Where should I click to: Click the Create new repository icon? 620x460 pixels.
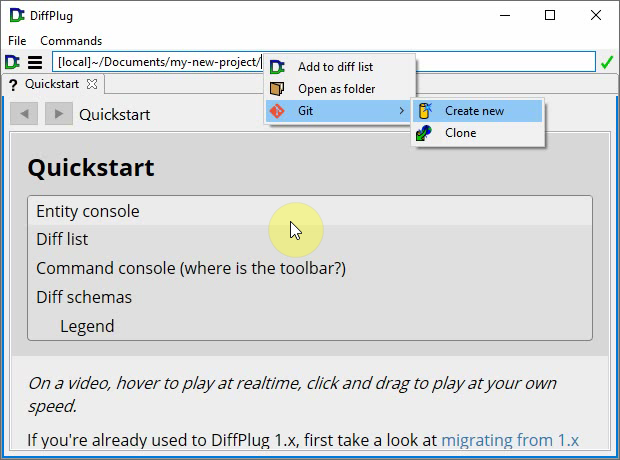[x=425, y=111]
